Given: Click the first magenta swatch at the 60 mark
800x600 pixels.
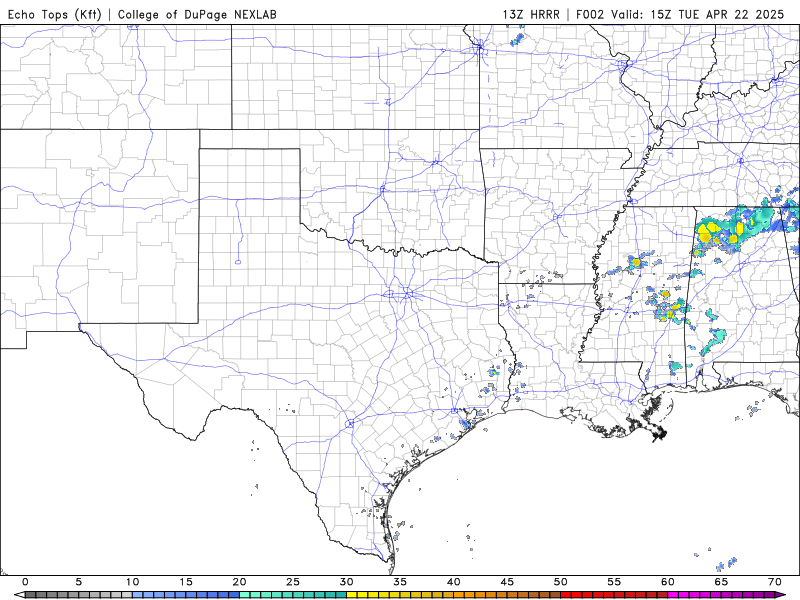Looking at the screenshot, I should tap(673, 595).
